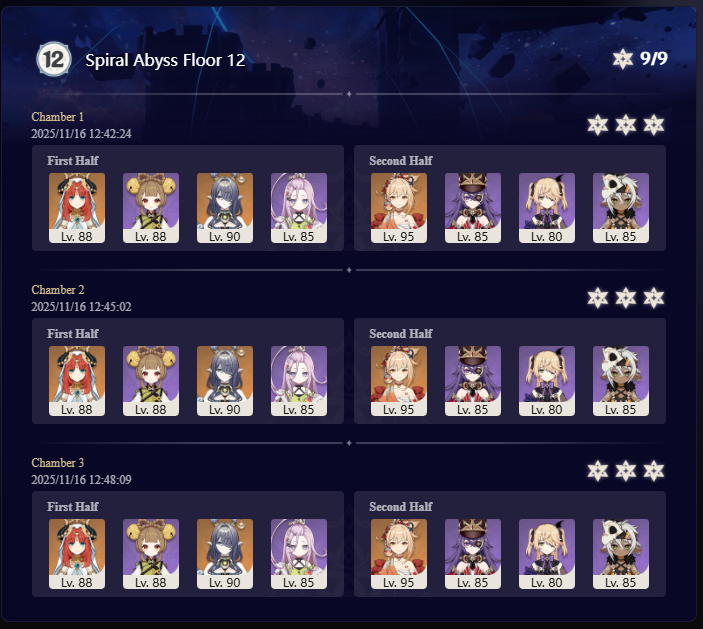Image resolution: width=703 pixels, height=629 pixels.
Task: Click First Half label in Chamber 1
Action: [73, 161]
